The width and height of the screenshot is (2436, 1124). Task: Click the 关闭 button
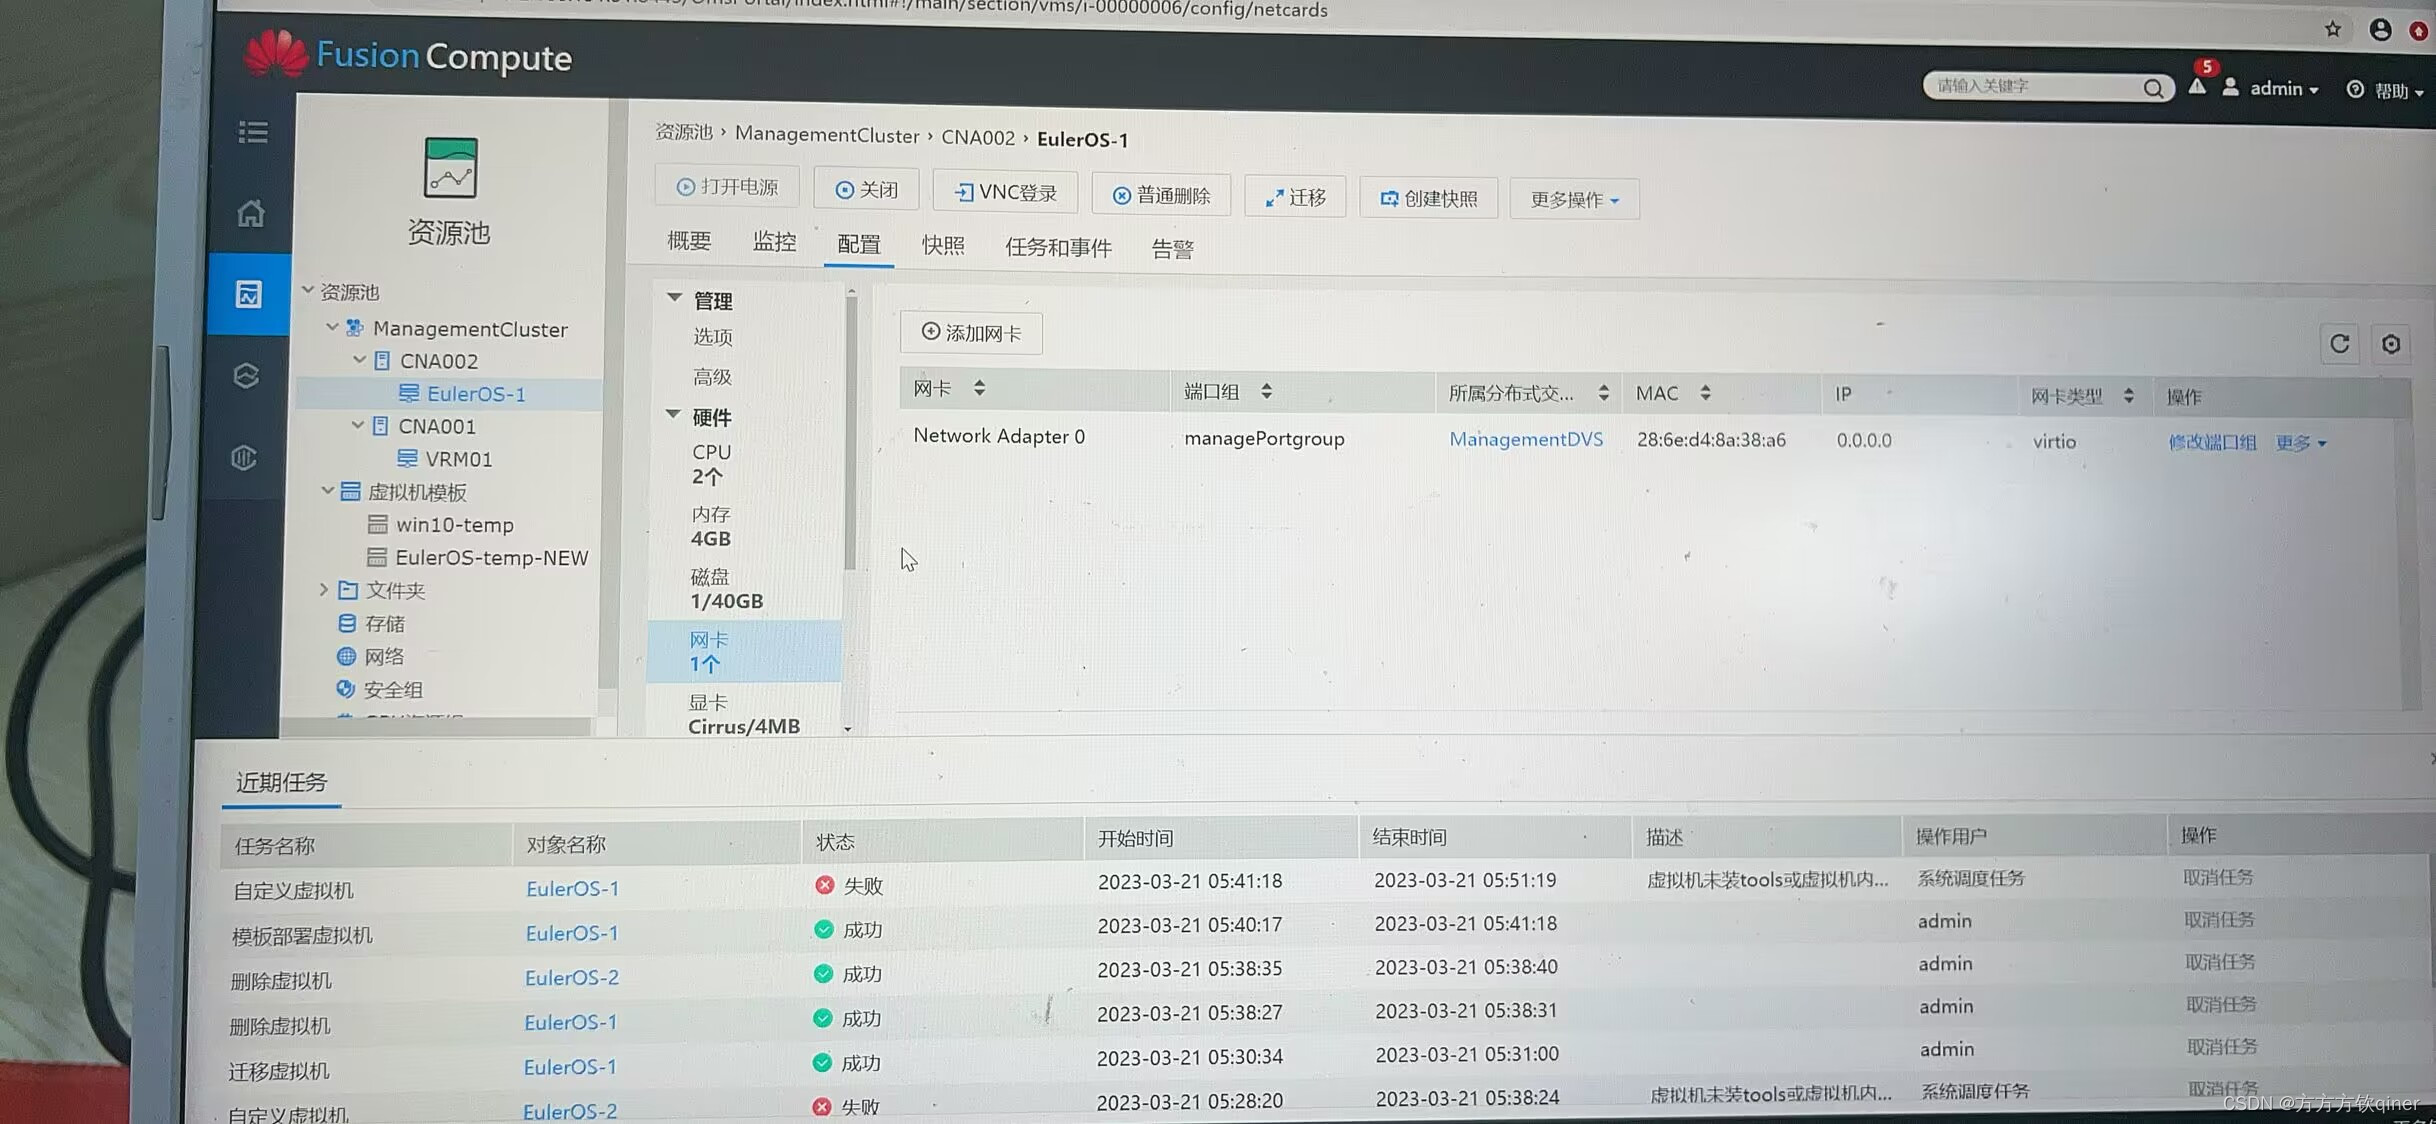click(867, 189)
